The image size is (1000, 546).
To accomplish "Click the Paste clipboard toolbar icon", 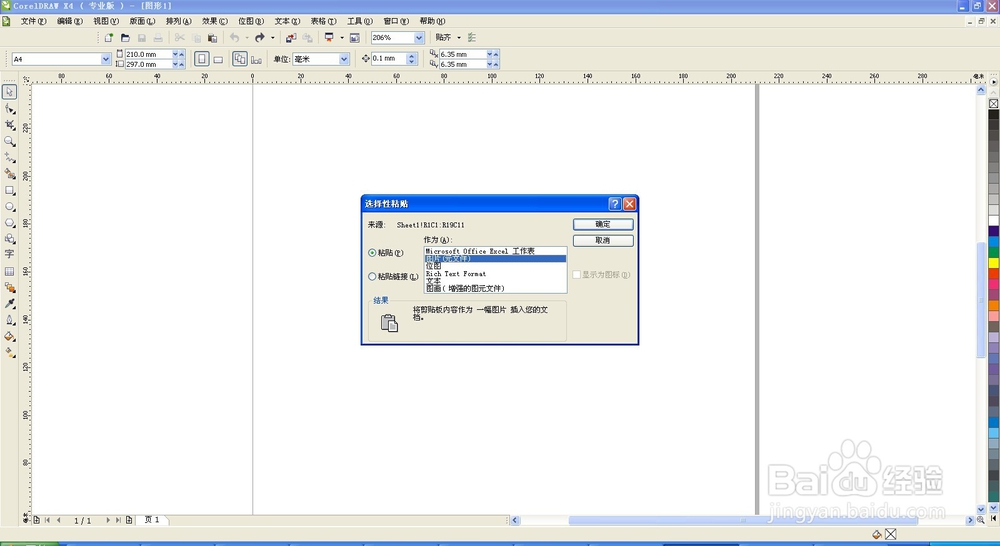I will click(212, 38).
